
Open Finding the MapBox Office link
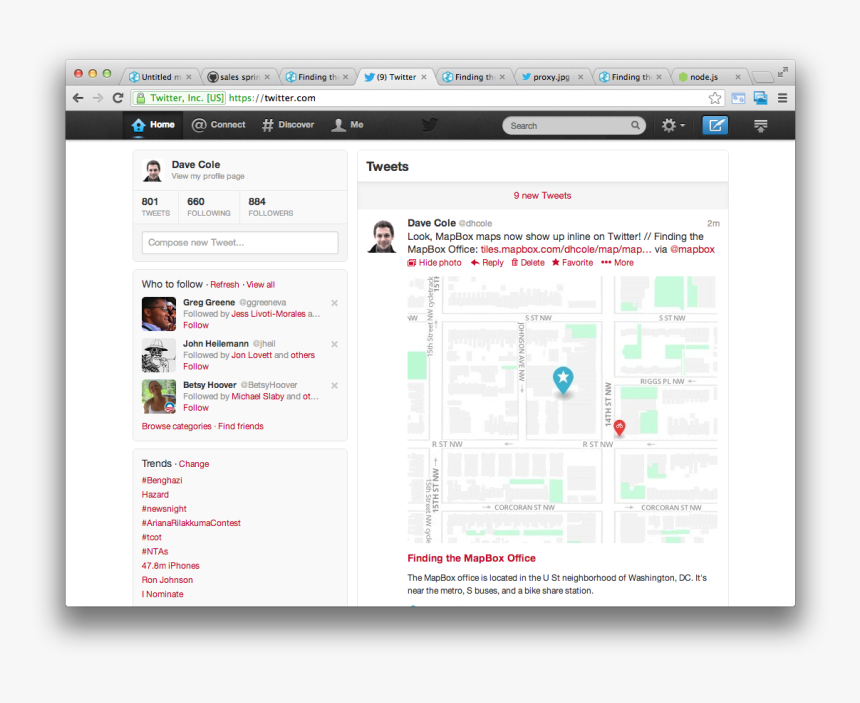click(471, 558)
